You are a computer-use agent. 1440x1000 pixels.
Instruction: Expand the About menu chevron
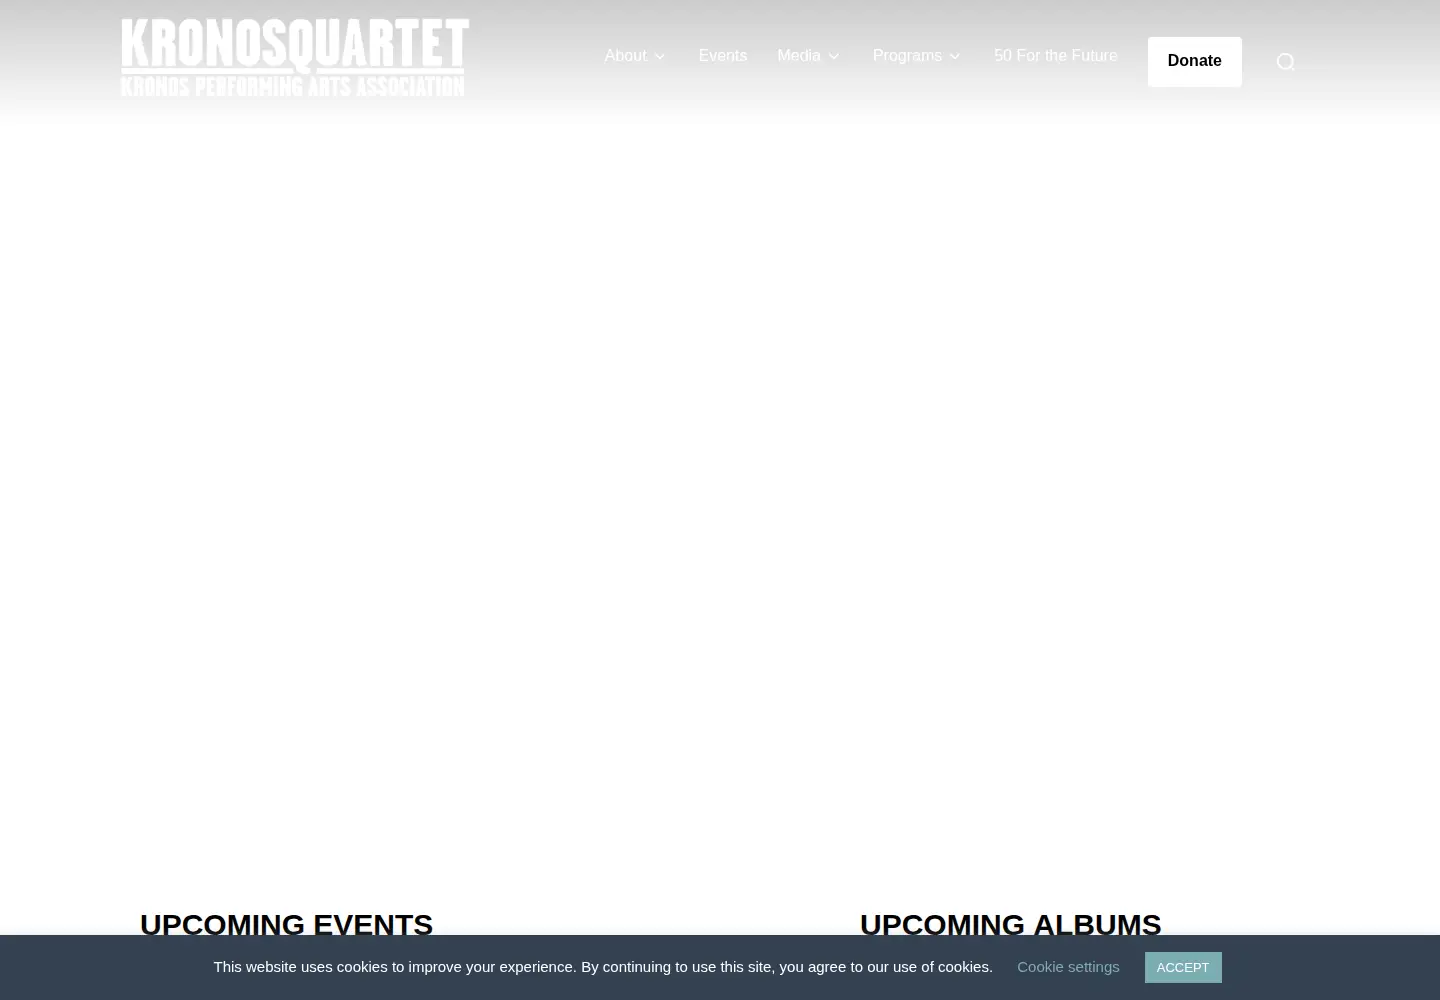point(660,57)
